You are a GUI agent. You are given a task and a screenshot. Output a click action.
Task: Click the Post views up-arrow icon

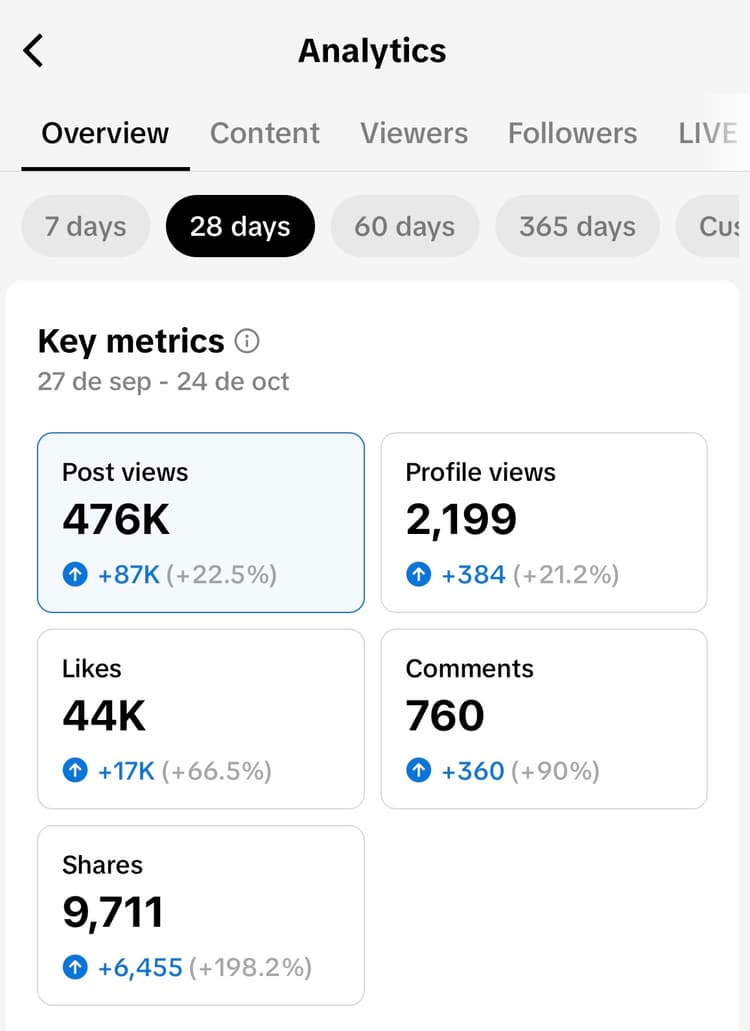pyautogui.click(x=75, y=575)
